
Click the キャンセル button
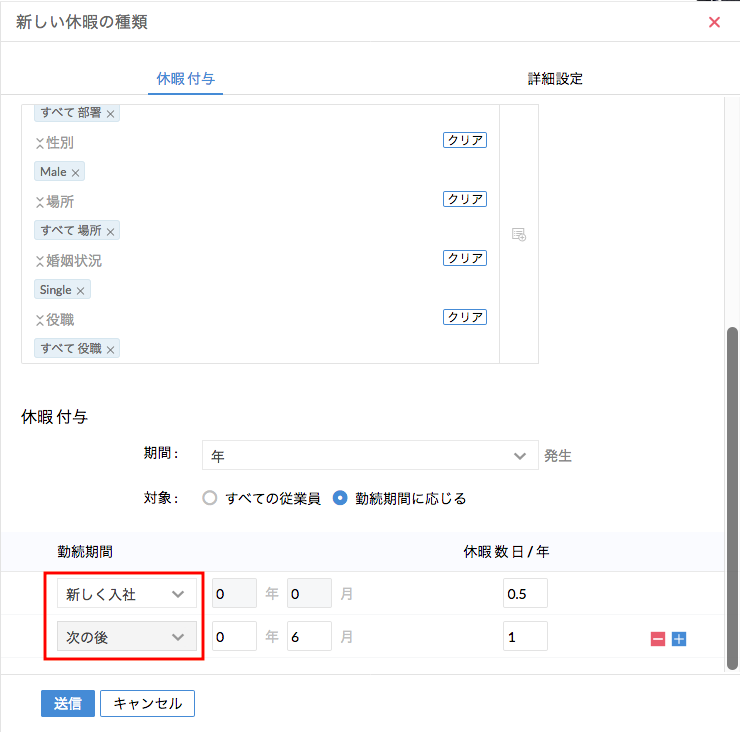[147, 703]
